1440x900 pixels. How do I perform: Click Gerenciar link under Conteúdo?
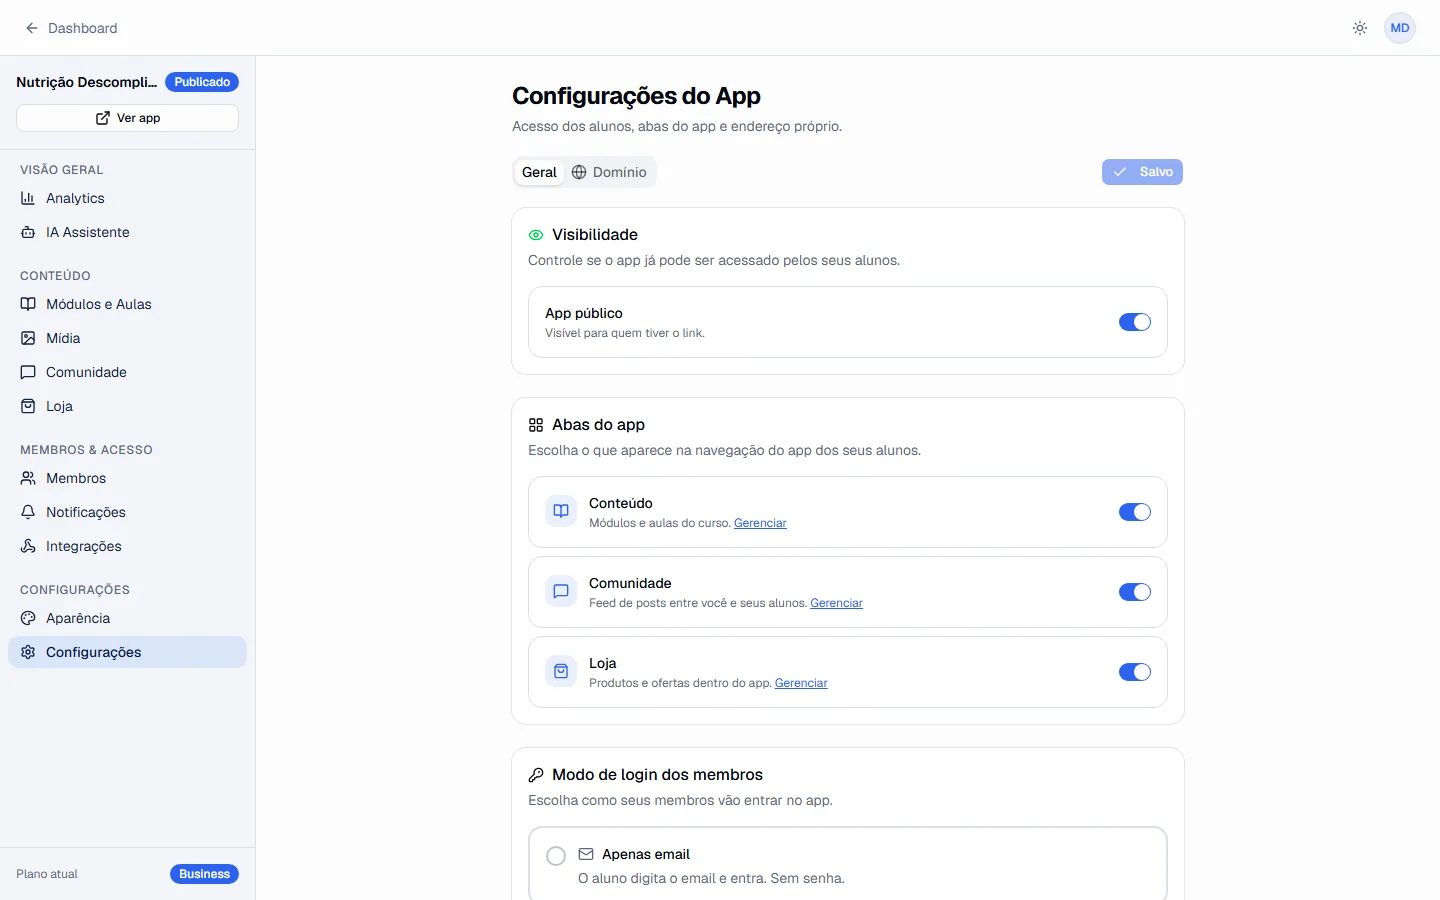click(x=760, y=523)
